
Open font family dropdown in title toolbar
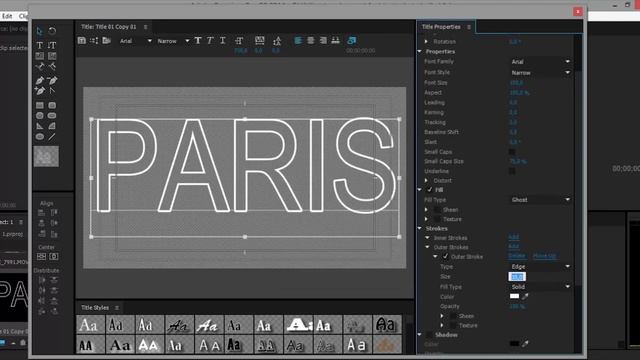[136, 41]
